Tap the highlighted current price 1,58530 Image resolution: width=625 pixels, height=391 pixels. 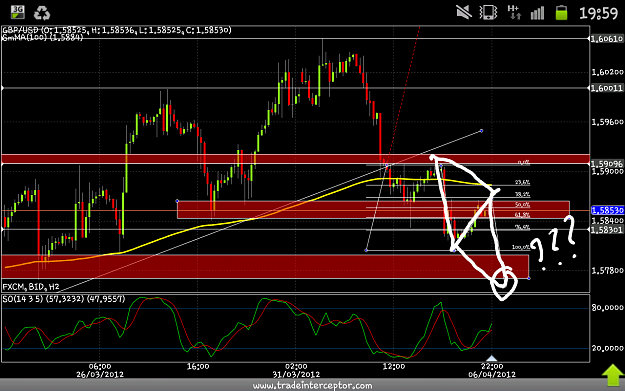click(607, 210)
